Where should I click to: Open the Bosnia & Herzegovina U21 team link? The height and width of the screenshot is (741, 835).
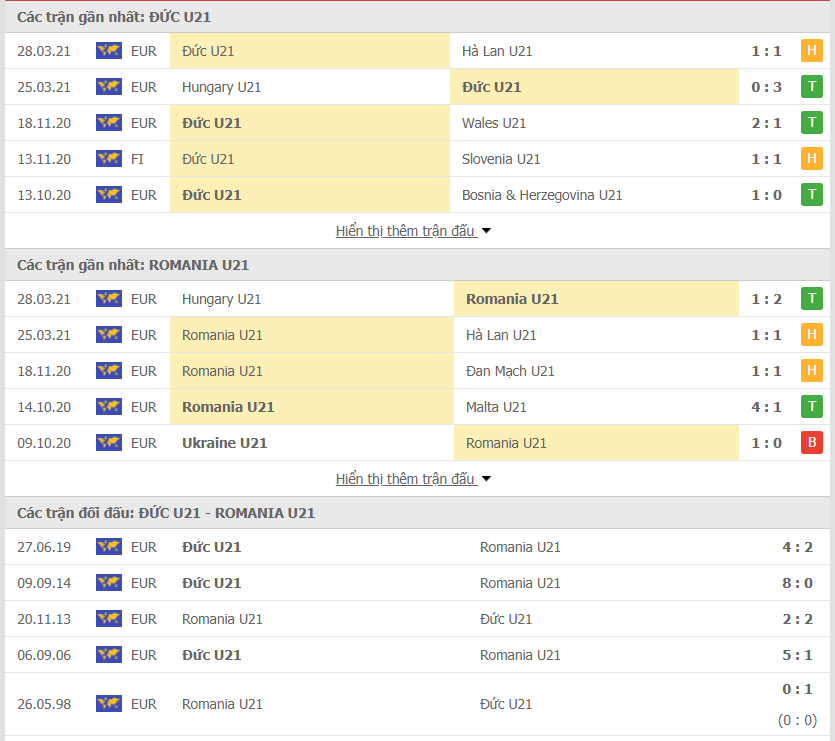coord(542,195)
